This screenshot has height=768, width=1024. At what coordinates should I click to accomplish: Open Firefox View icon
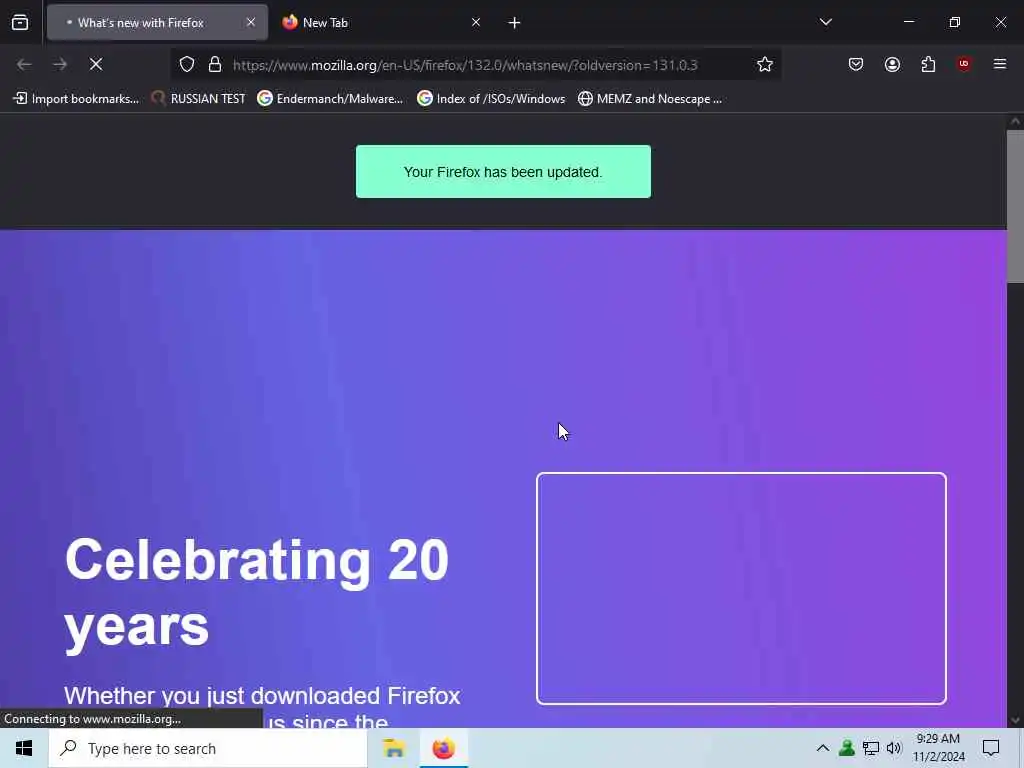[20, 22]
